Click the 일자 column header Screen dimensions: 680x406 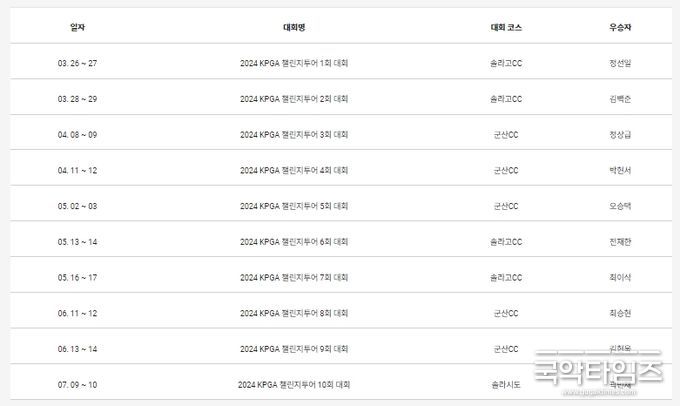click(x=77, y=27)
